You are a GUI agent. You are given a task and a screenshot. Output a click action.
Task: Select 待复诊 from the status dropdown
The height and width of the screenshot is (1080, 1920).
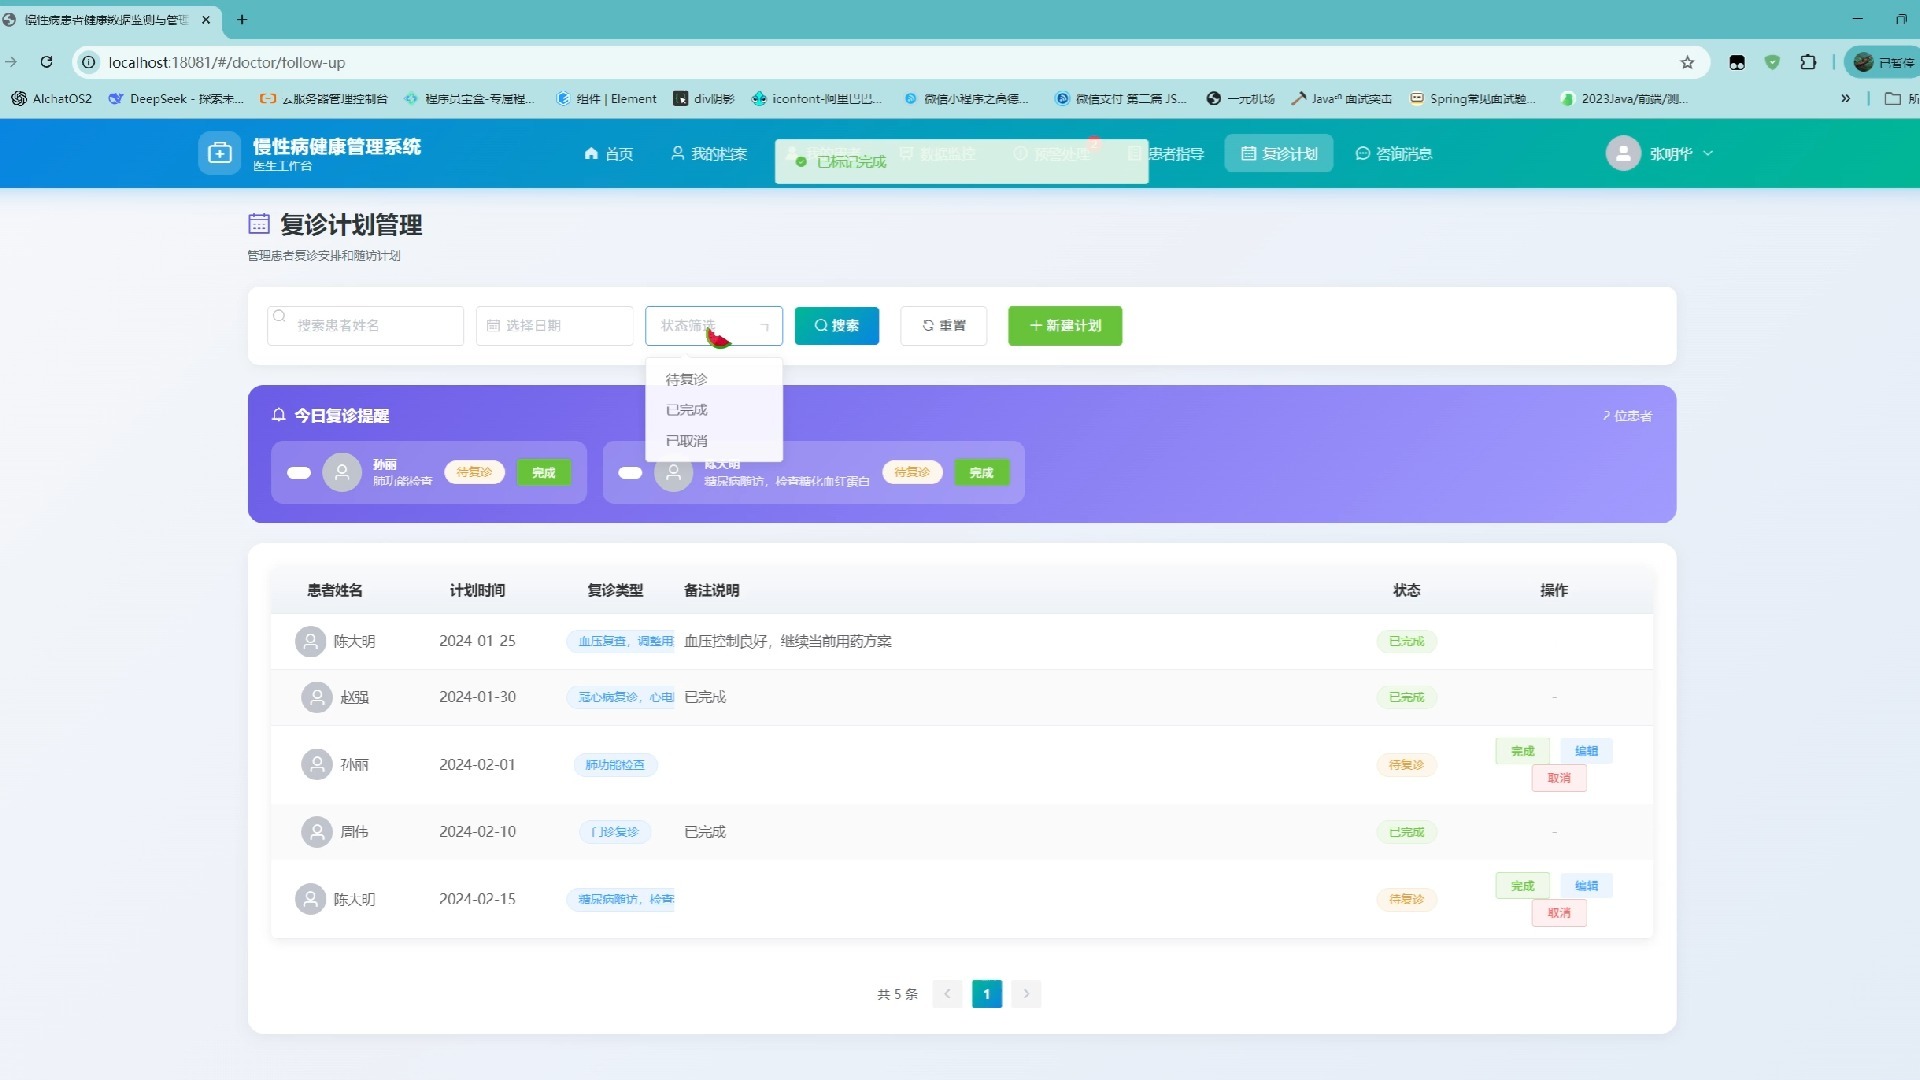tap(686, 379)
